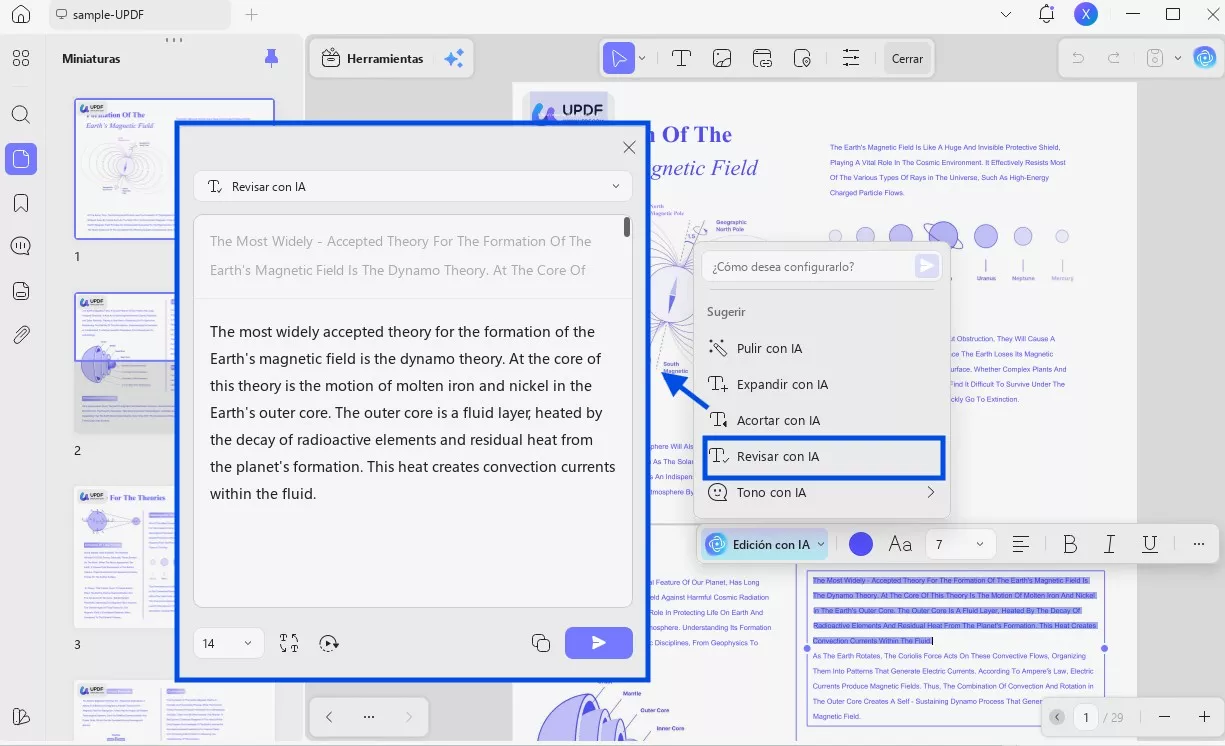Zoom out with the minus button

(1164, 717)
